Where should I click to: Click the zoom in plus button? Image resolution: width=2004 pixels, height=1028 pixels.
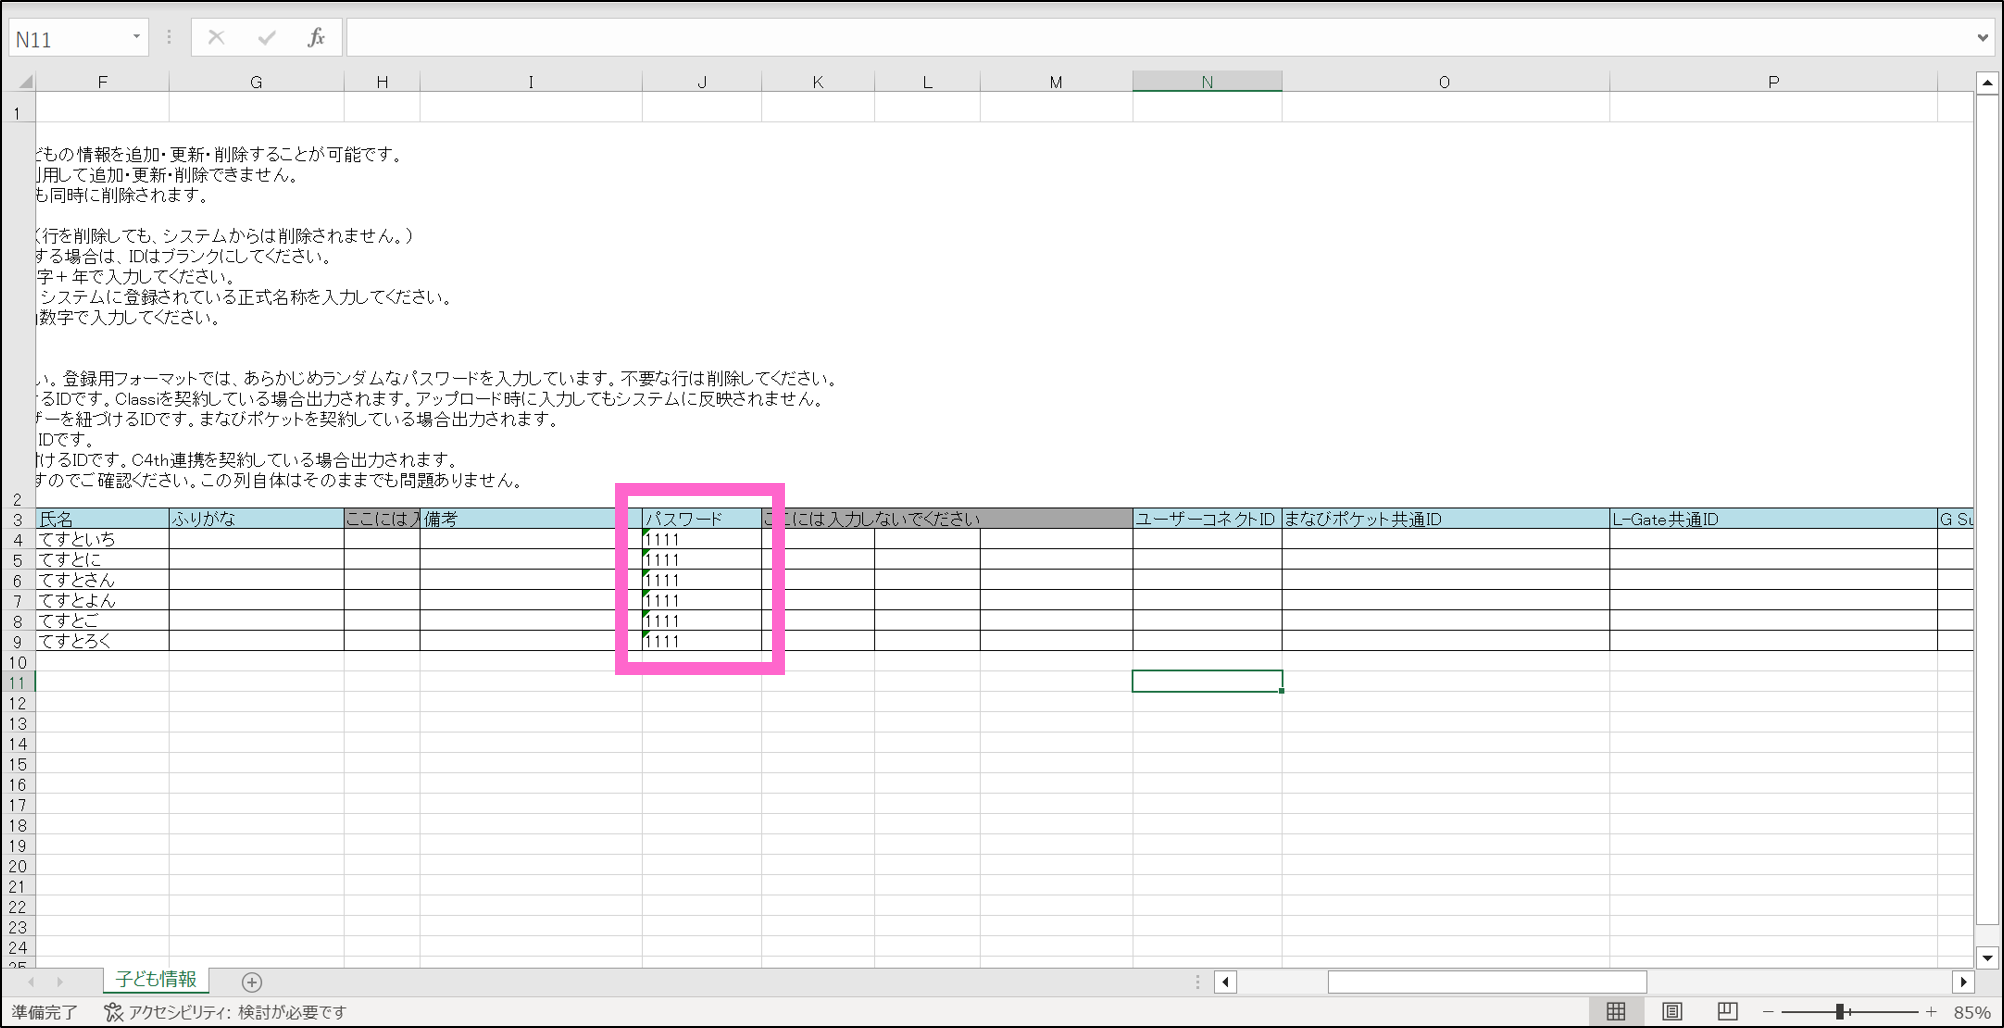[x=1931, y=1012]
